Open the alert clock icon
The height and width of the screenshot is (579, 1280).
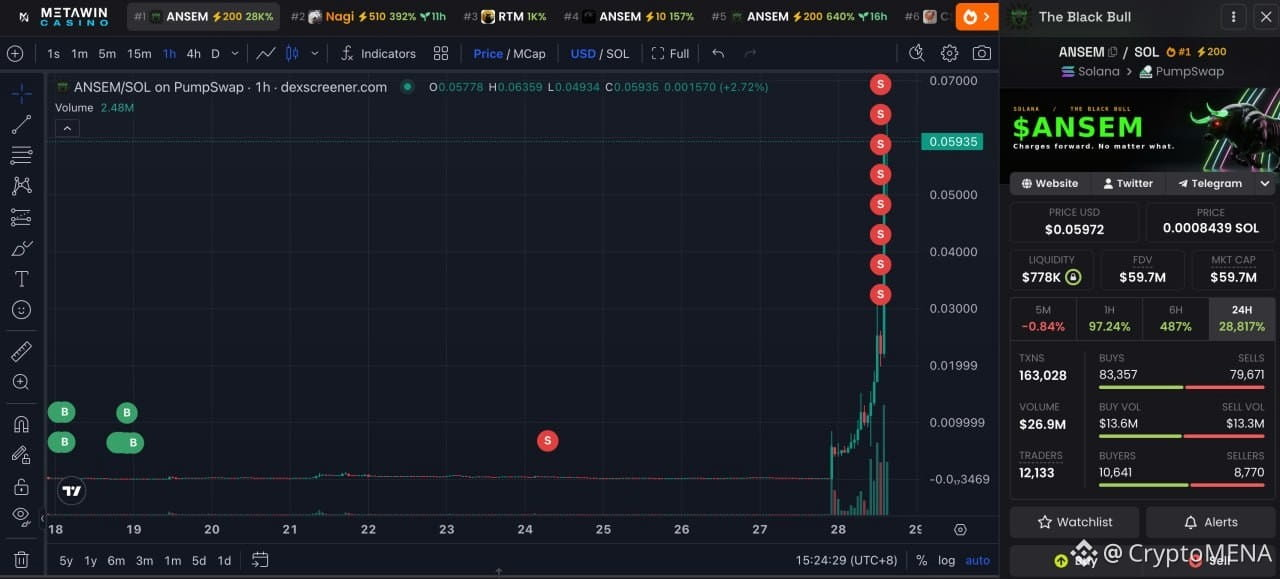[916, 53]
